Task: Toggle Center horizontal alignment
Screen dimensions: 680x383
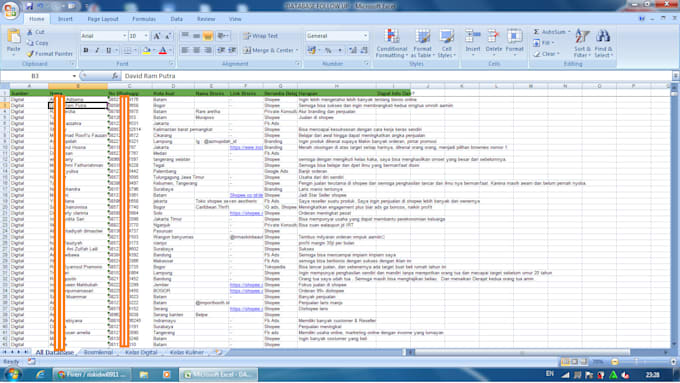Action: point(196,50)
